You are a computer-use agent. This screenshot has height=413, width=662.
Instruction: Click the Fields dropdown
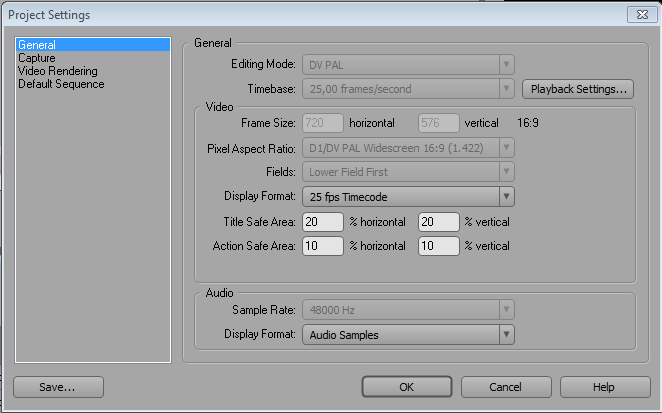[408, 172]
